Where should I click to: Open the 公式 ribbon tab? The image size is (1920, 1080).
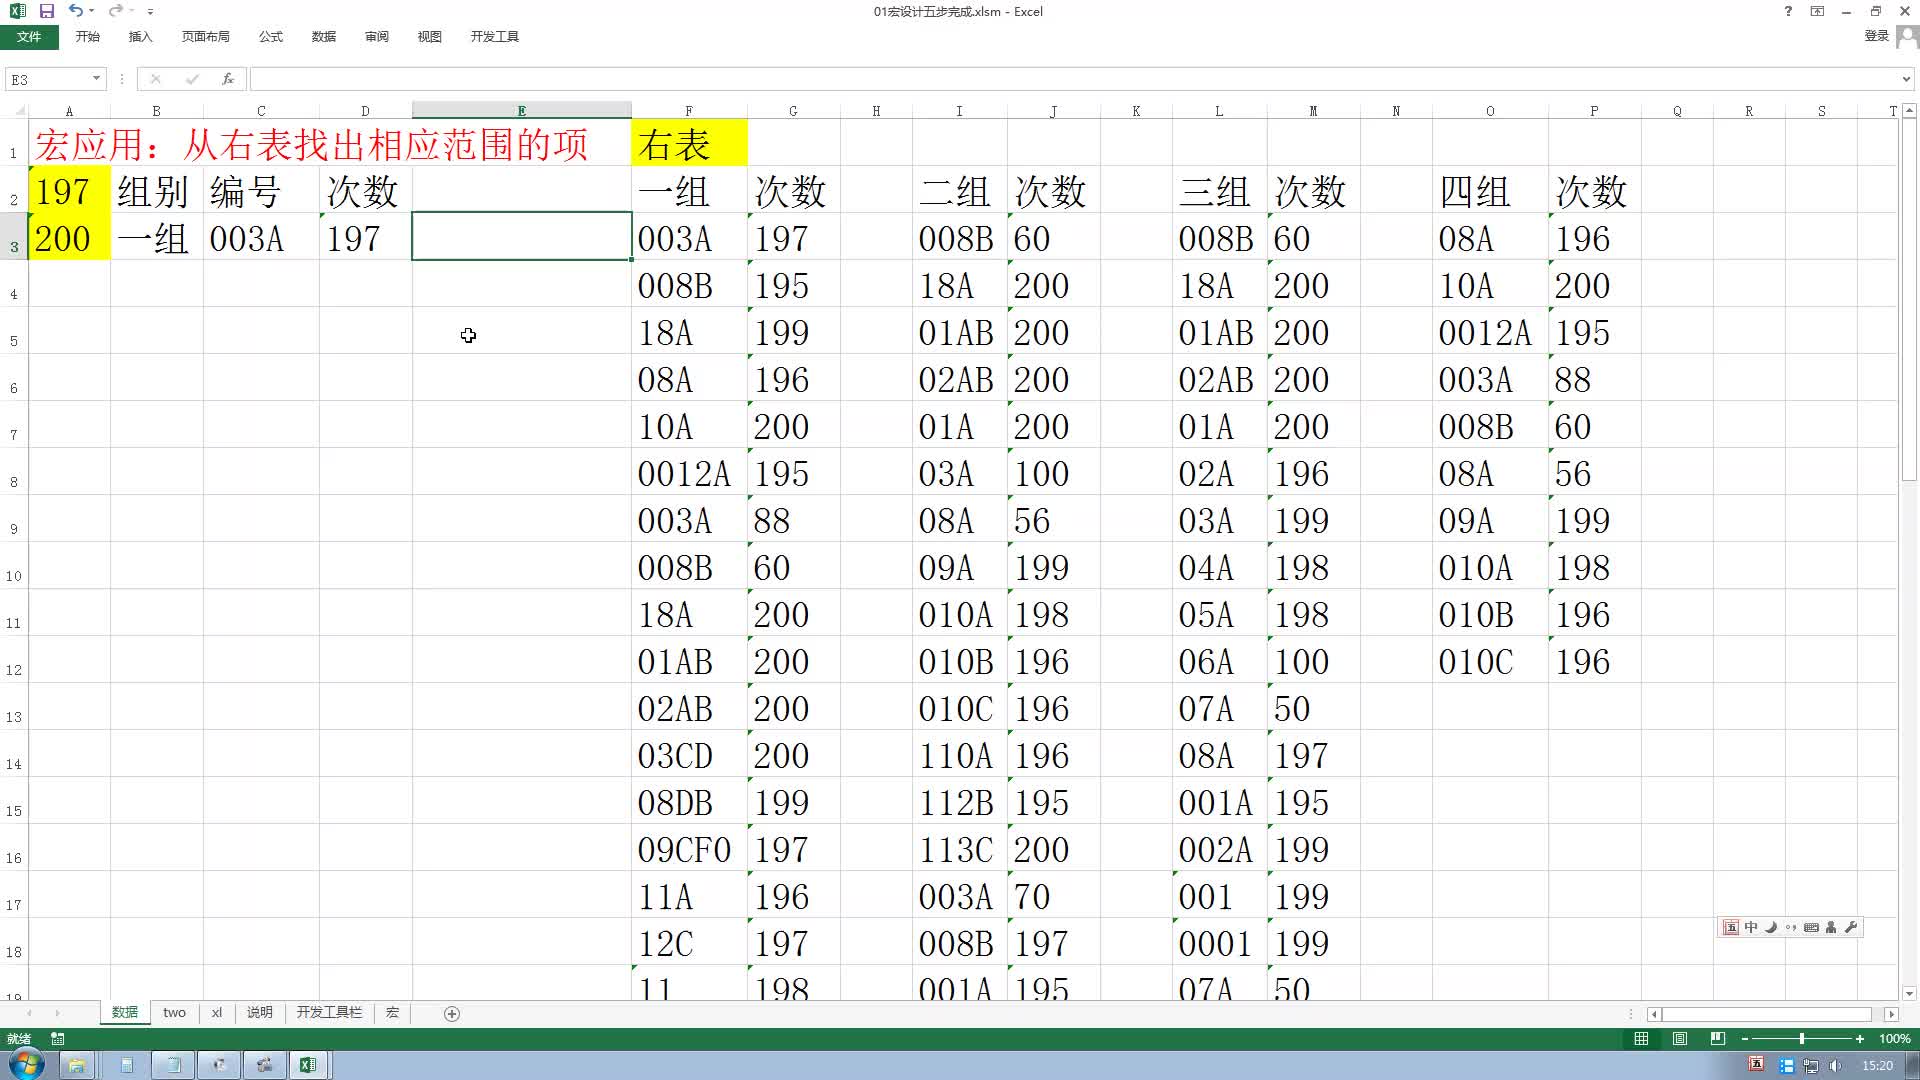[271, 37]
